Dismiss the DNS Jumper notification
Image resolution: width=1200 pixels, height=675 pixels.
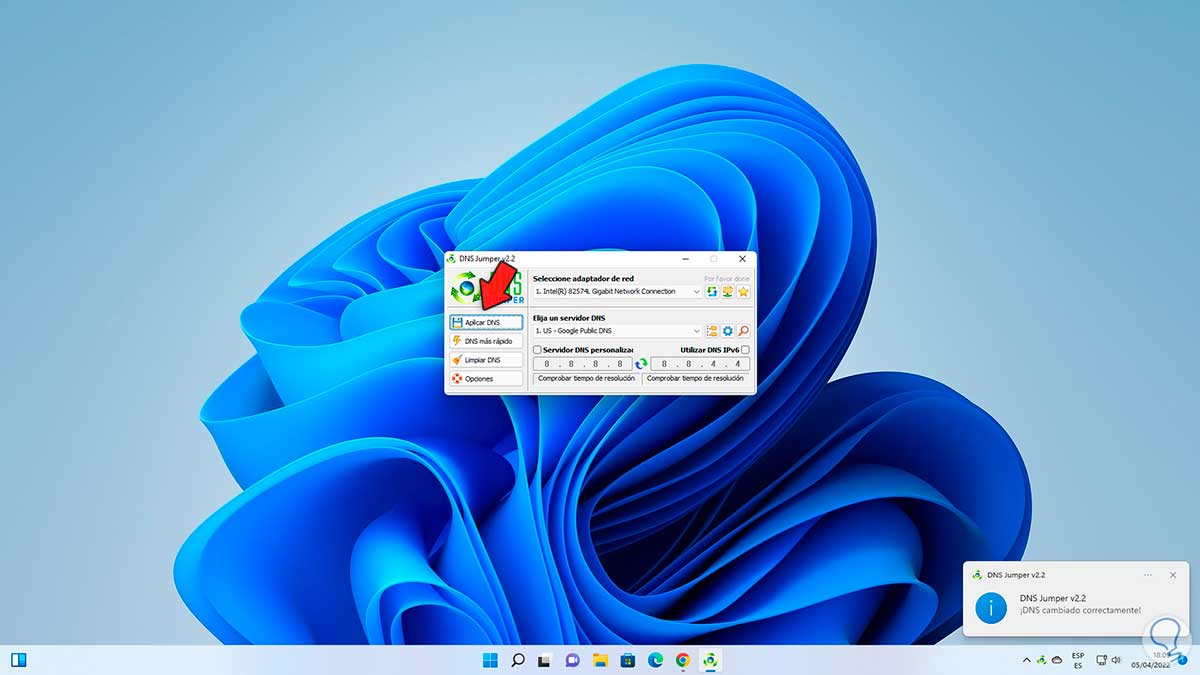(x=1174, y=575)
